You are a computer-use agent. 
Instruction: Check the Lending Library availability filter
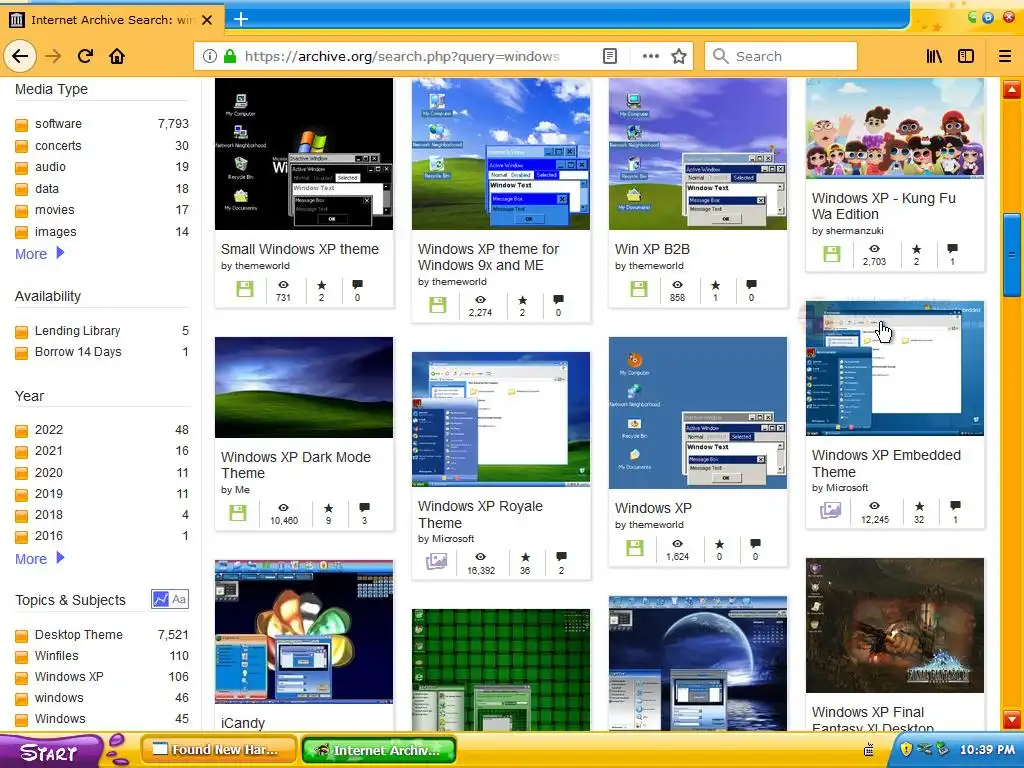click(22, 332)
